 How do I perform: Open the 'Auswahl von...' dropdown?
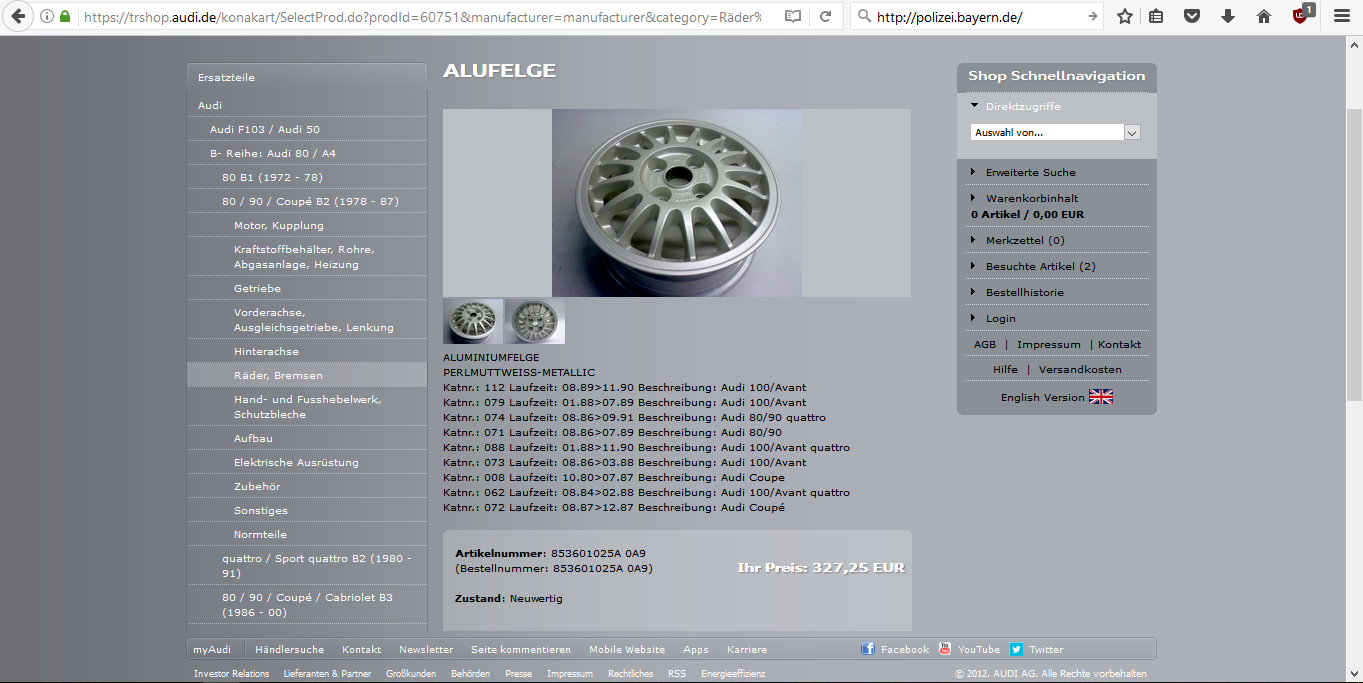click(1055, 132)
